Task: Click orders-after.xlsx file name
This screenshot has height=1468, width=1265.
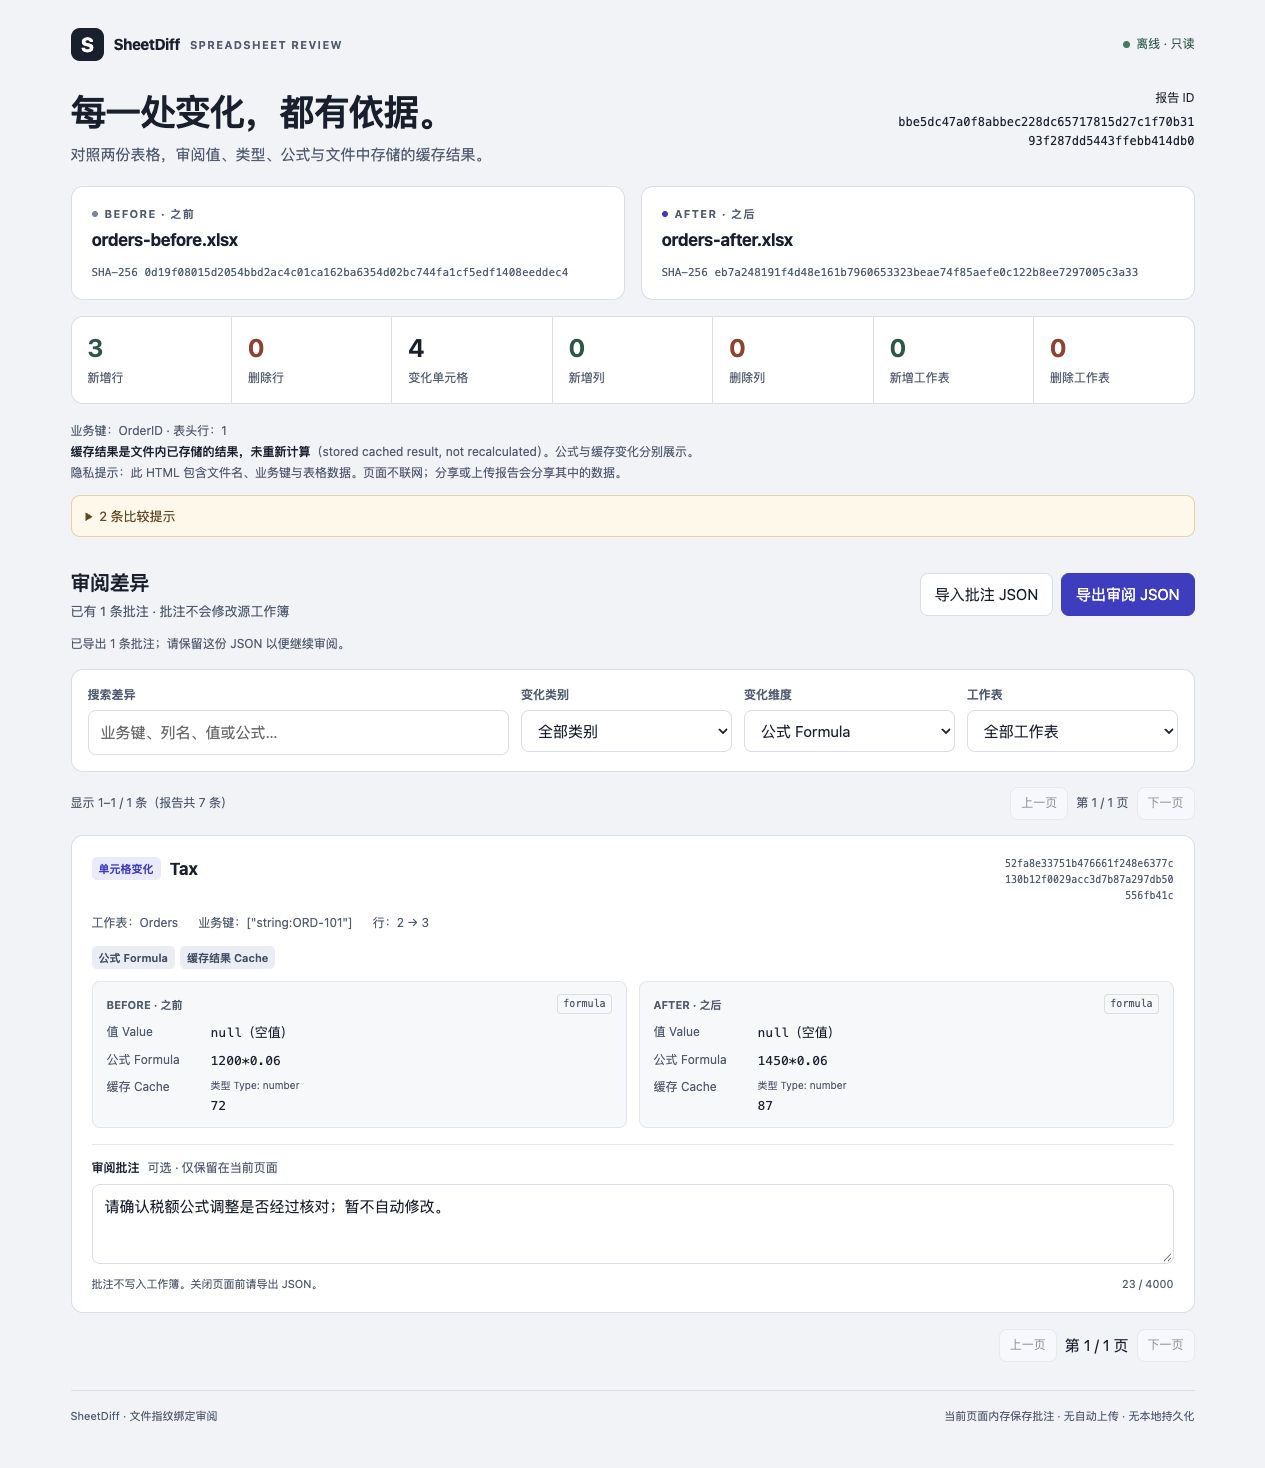Action: point(727,240)
